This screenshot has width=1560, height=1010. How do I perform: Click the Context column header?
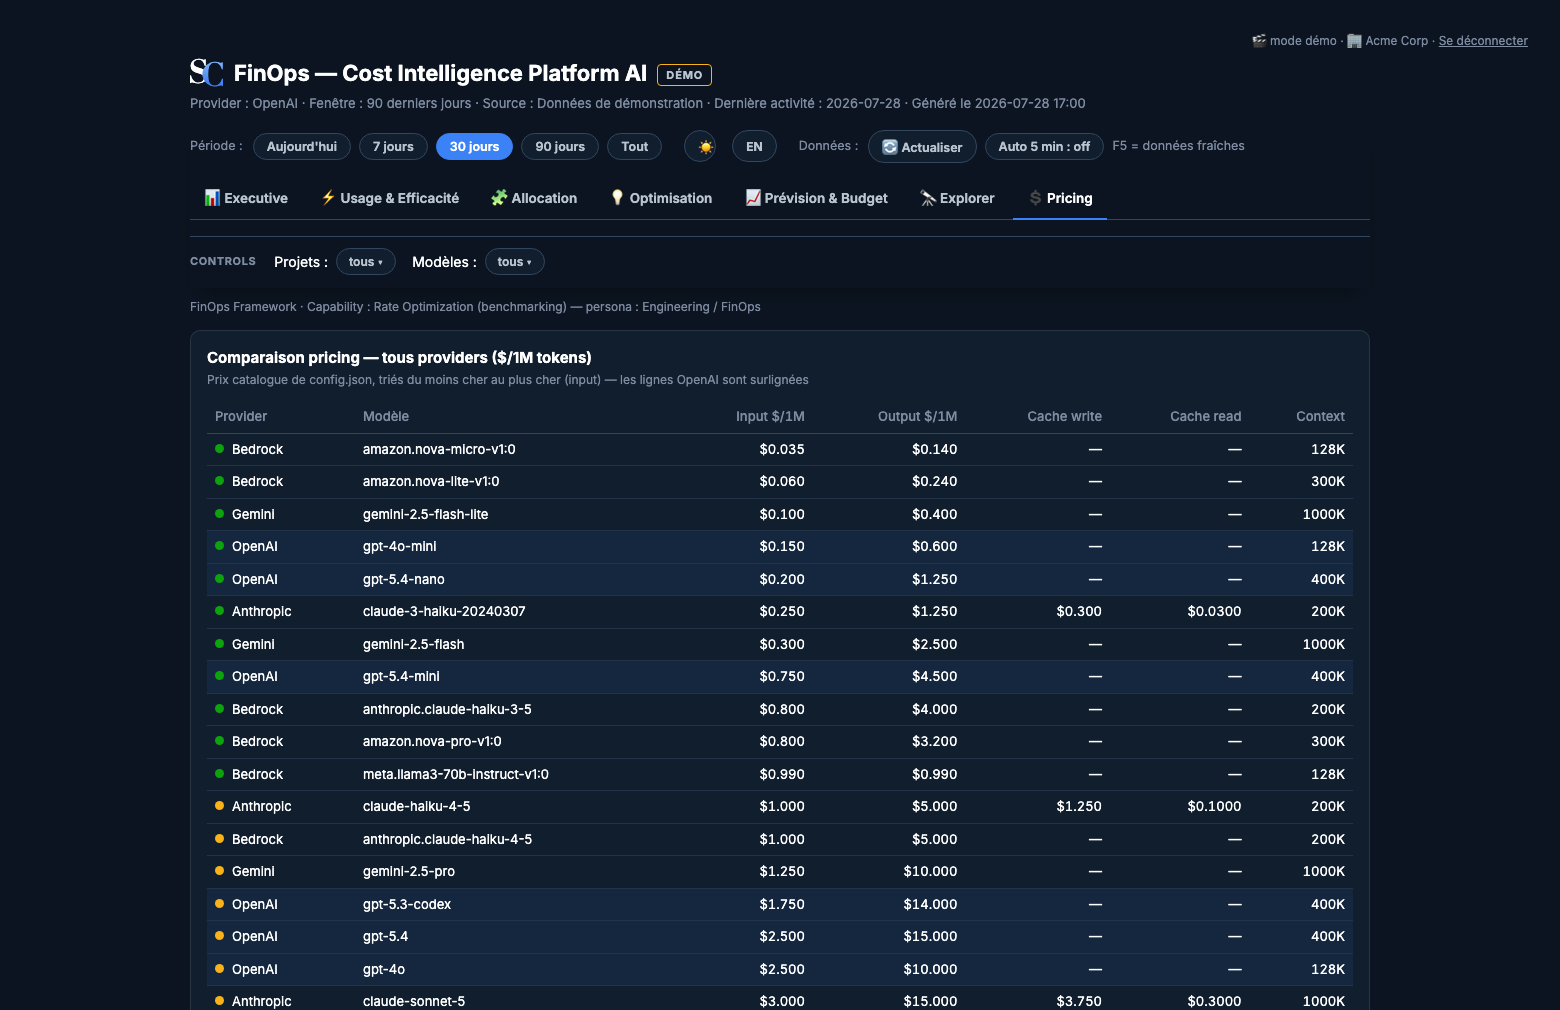pos(1320,416)
